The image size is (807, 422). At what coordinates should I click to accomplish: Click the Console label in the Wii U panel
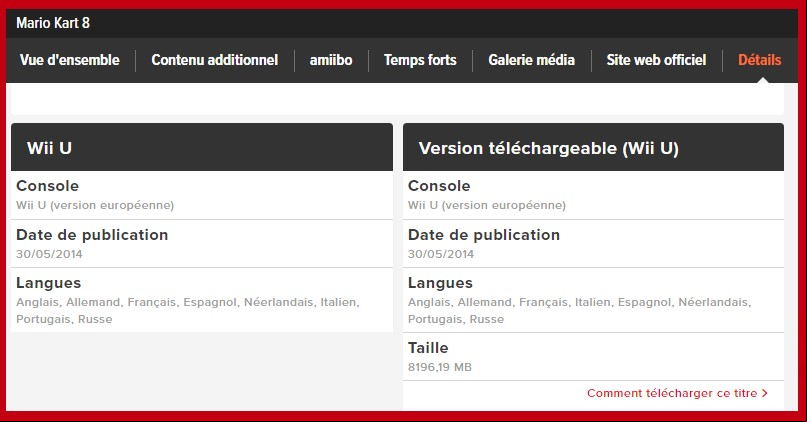pyautogui.click(x=47, y=186)
